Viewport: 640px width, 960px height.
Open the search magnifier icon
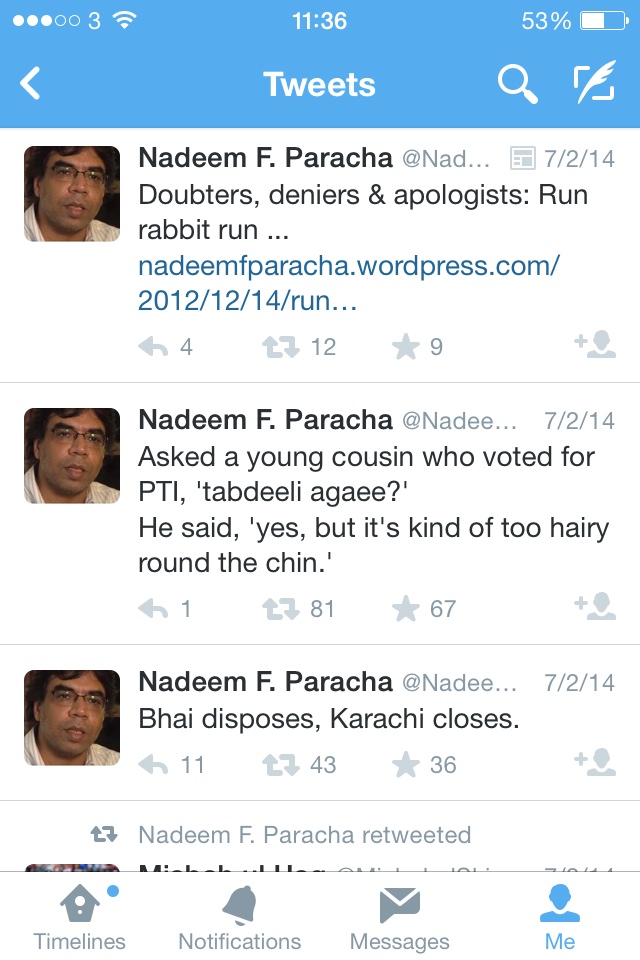[518, 84]
